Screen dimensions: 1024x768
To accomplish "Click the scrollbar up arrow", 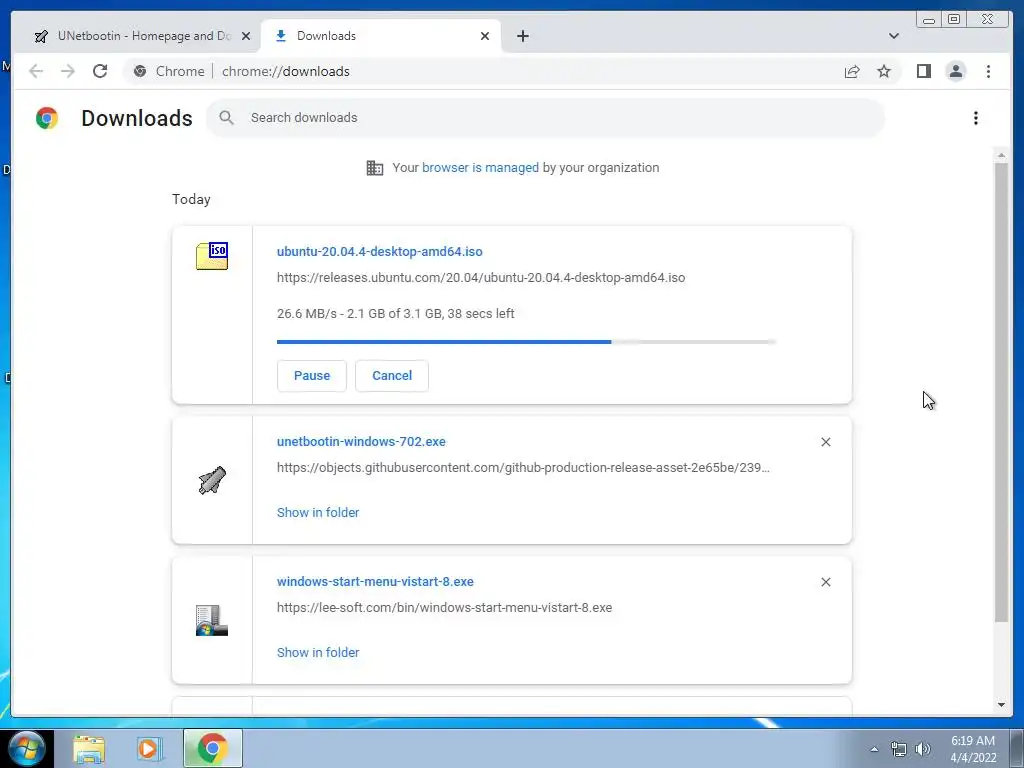I will point(1001,155).
